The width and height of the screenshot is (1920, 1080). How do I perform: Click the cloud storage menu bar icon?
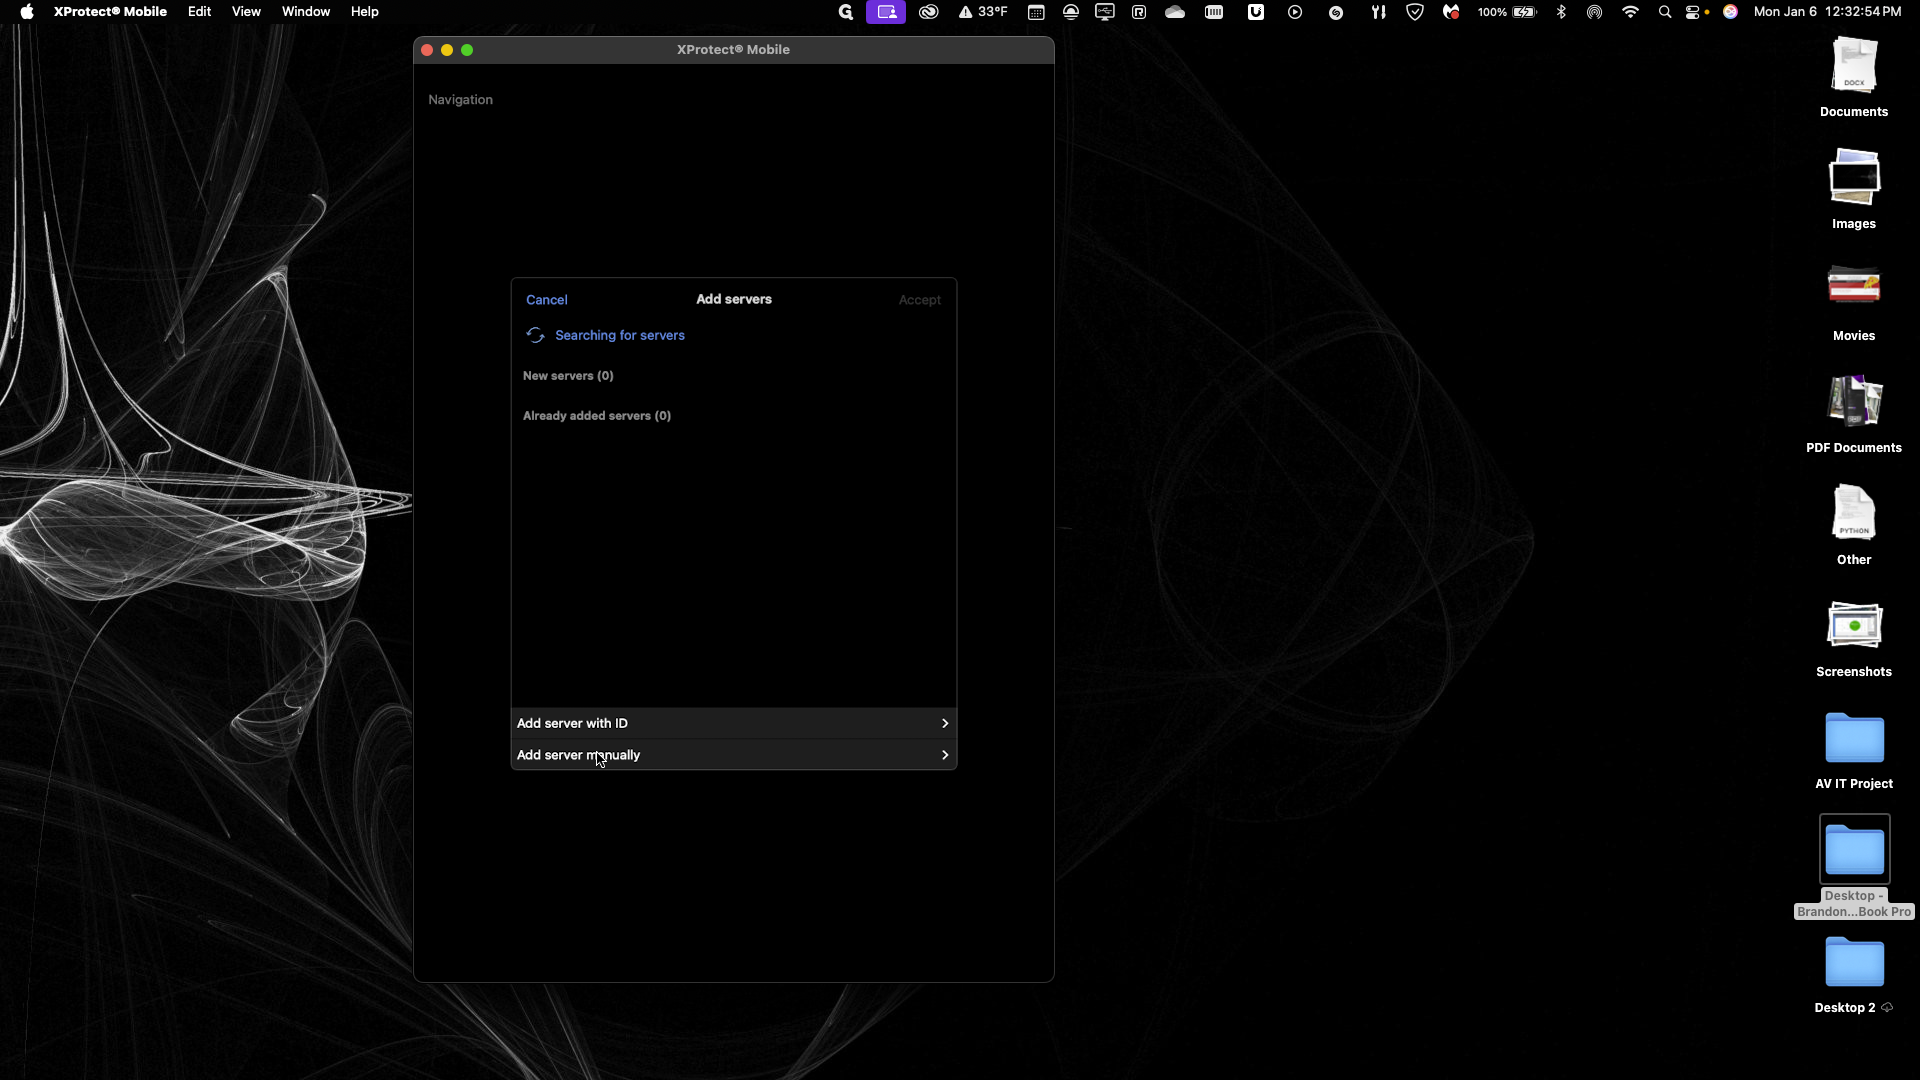pyautogui.click(x=1175, y=12)
